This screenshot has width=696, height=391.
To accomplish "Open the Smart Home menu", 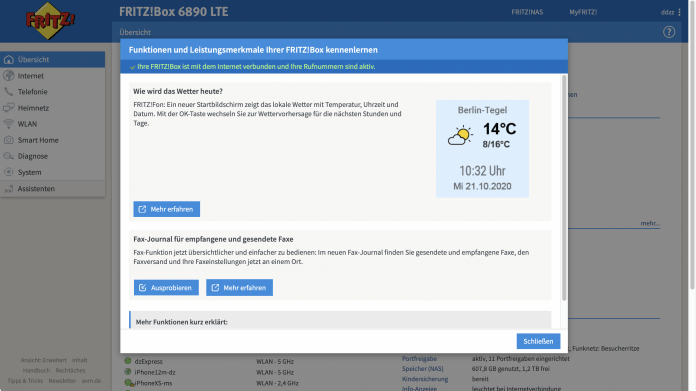I will click(52, 140).
